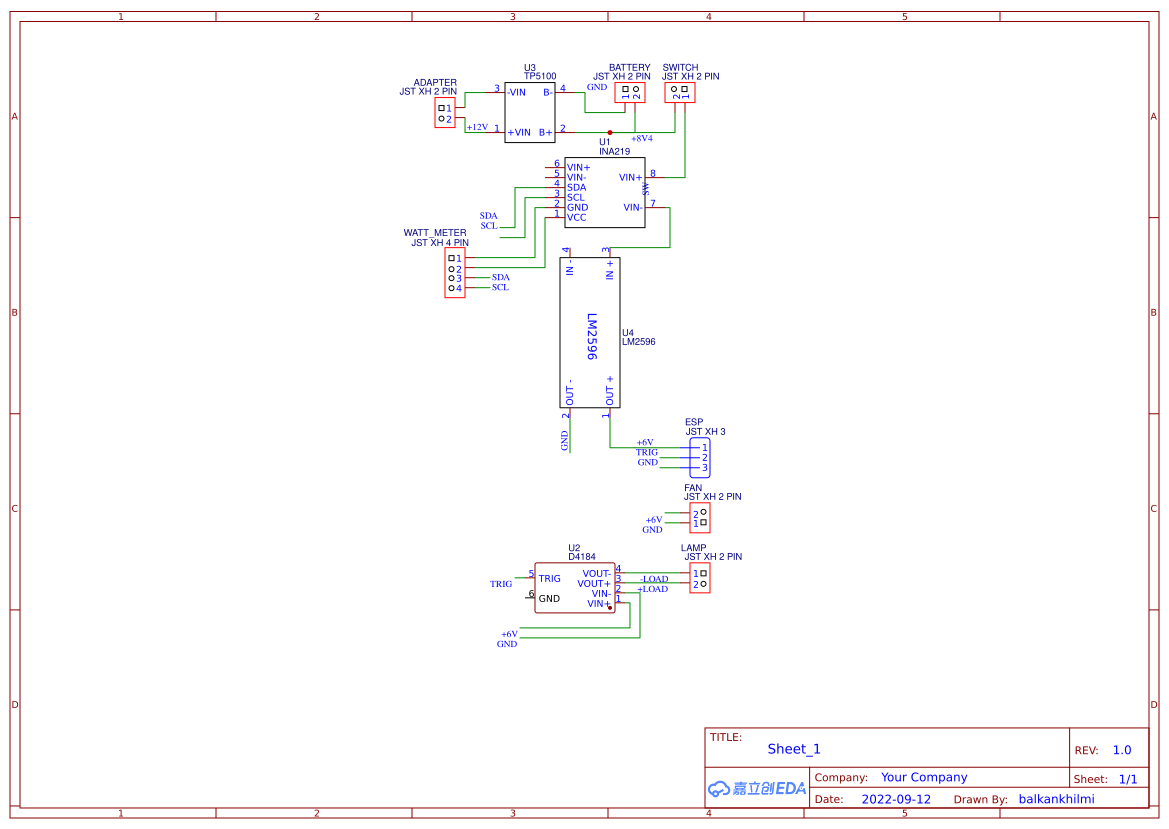Click the ESP JST XH 3 connector

tap(700, 455)
